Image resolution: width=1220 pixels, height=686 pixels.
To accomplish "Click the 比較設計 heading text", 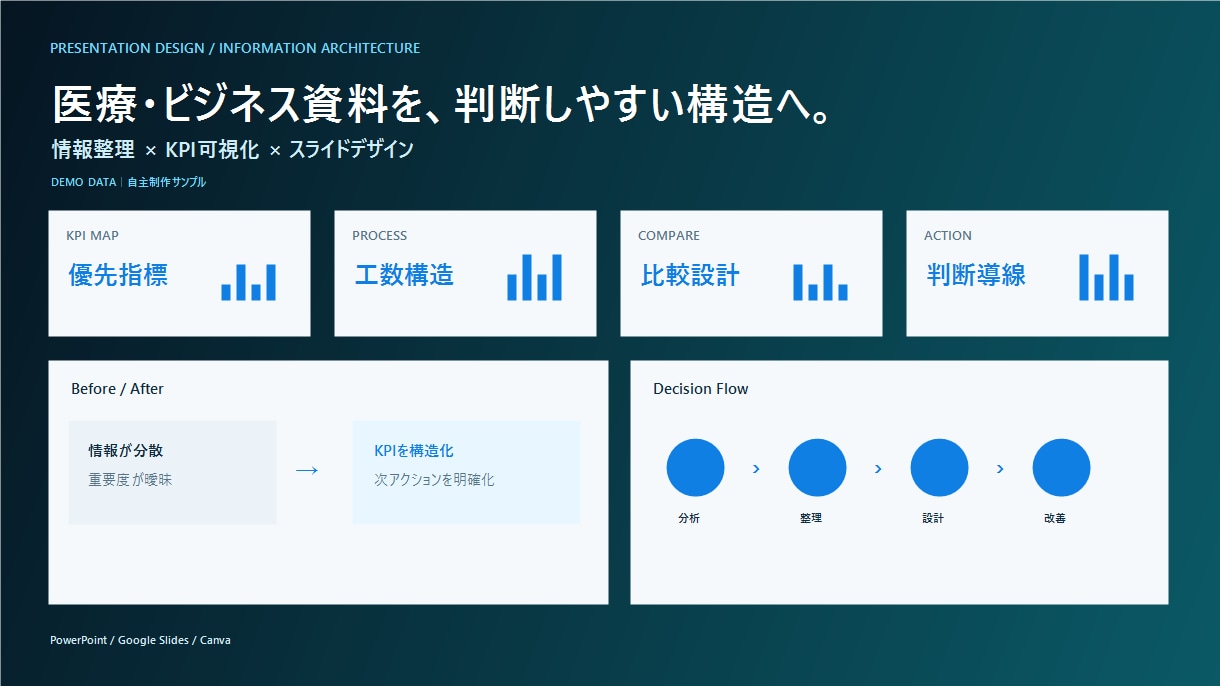I will [x=690, y=275].
